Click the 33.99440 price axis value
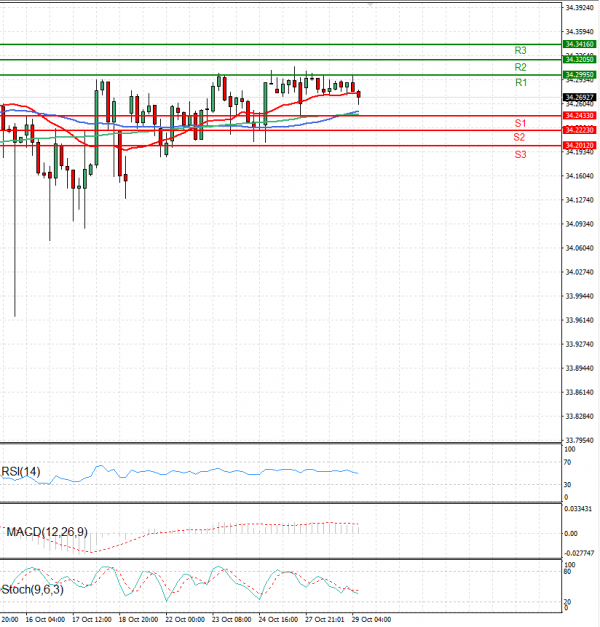The width and height of the screenshot is (600, 627). pyautogui.click(x=580, y=296)
